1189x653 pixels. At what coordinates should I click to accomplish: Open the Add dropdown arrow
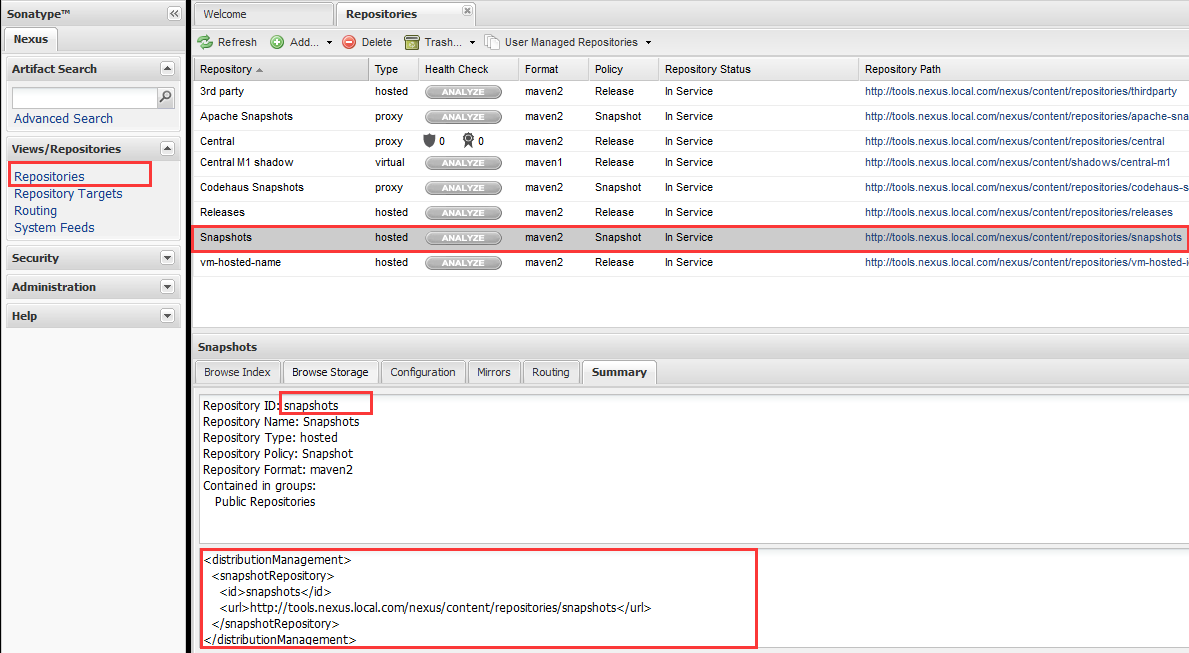[329, 42]
